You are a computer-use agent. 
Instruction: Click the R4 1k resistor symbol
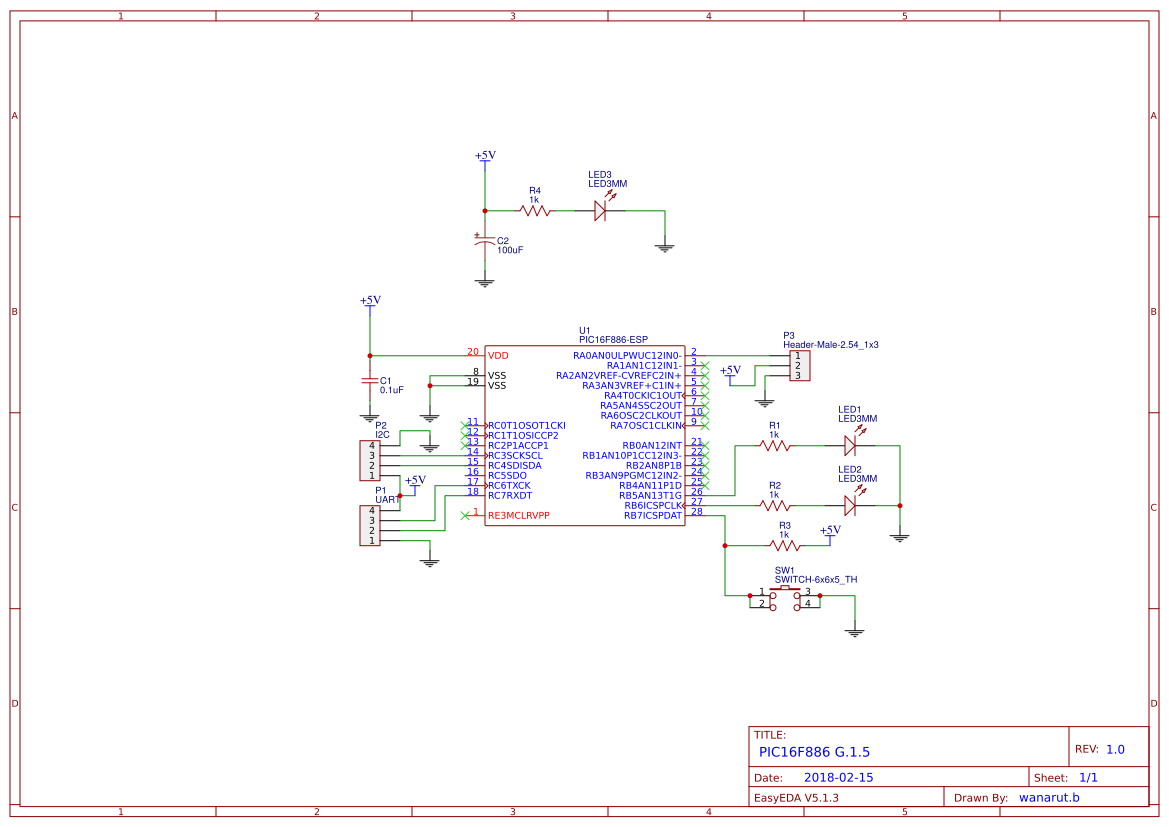click(535, 211)
